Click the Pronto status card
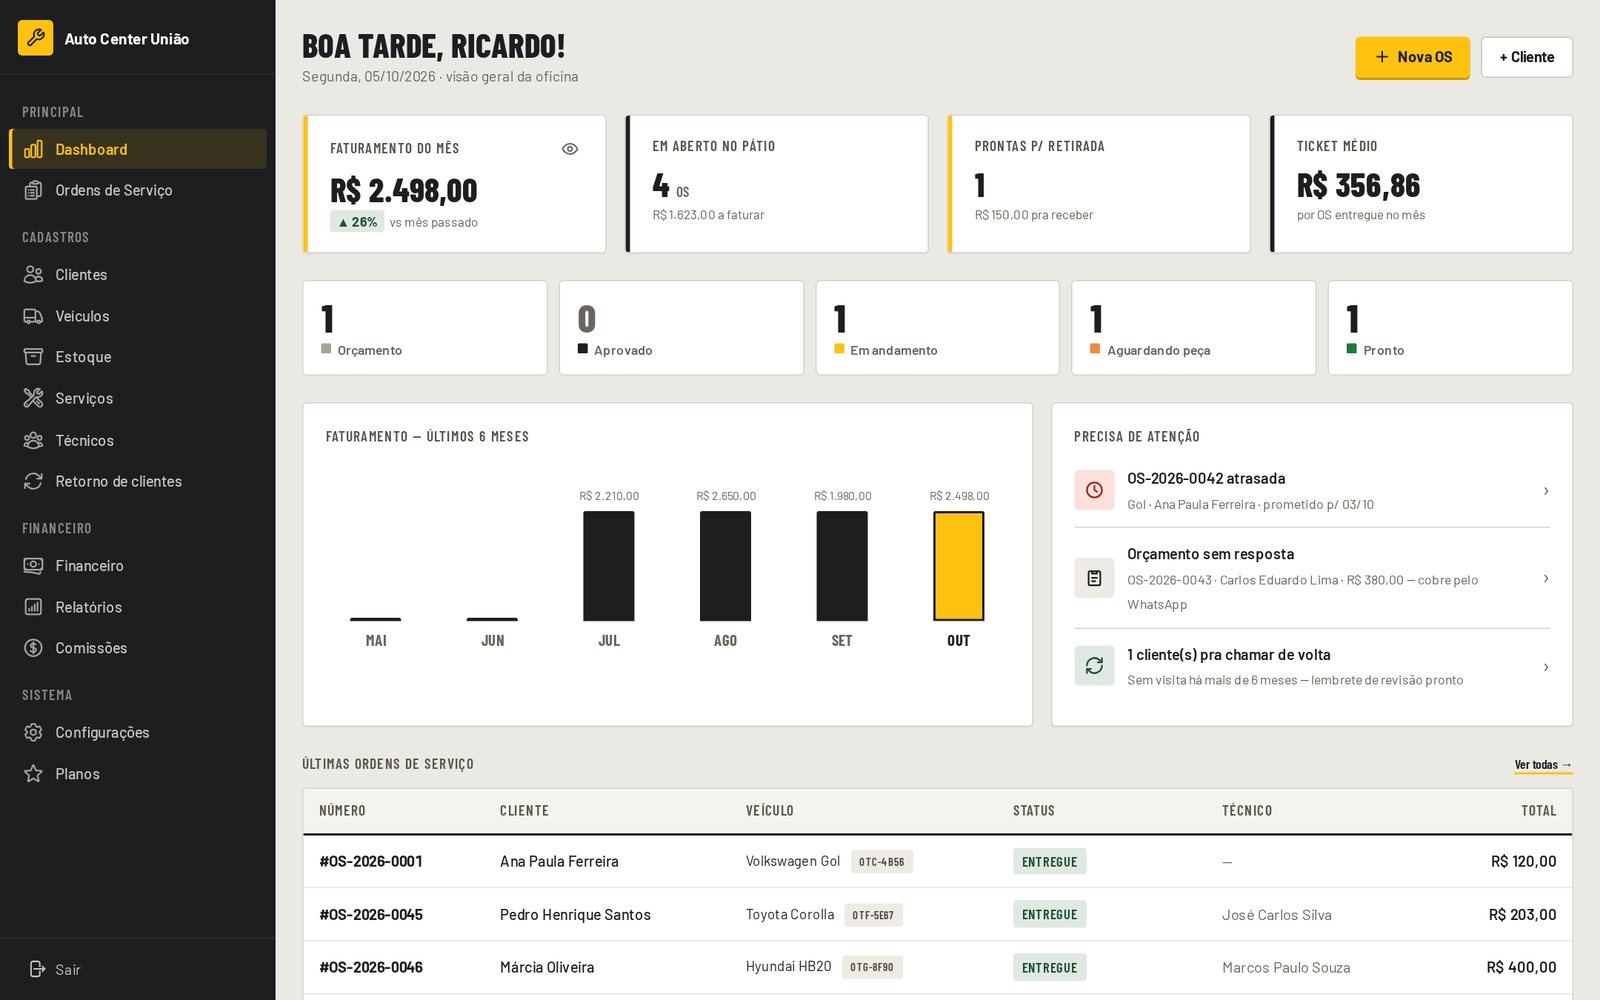The width and height of the screenshot is (1600, 1000). click(1450, 328)
